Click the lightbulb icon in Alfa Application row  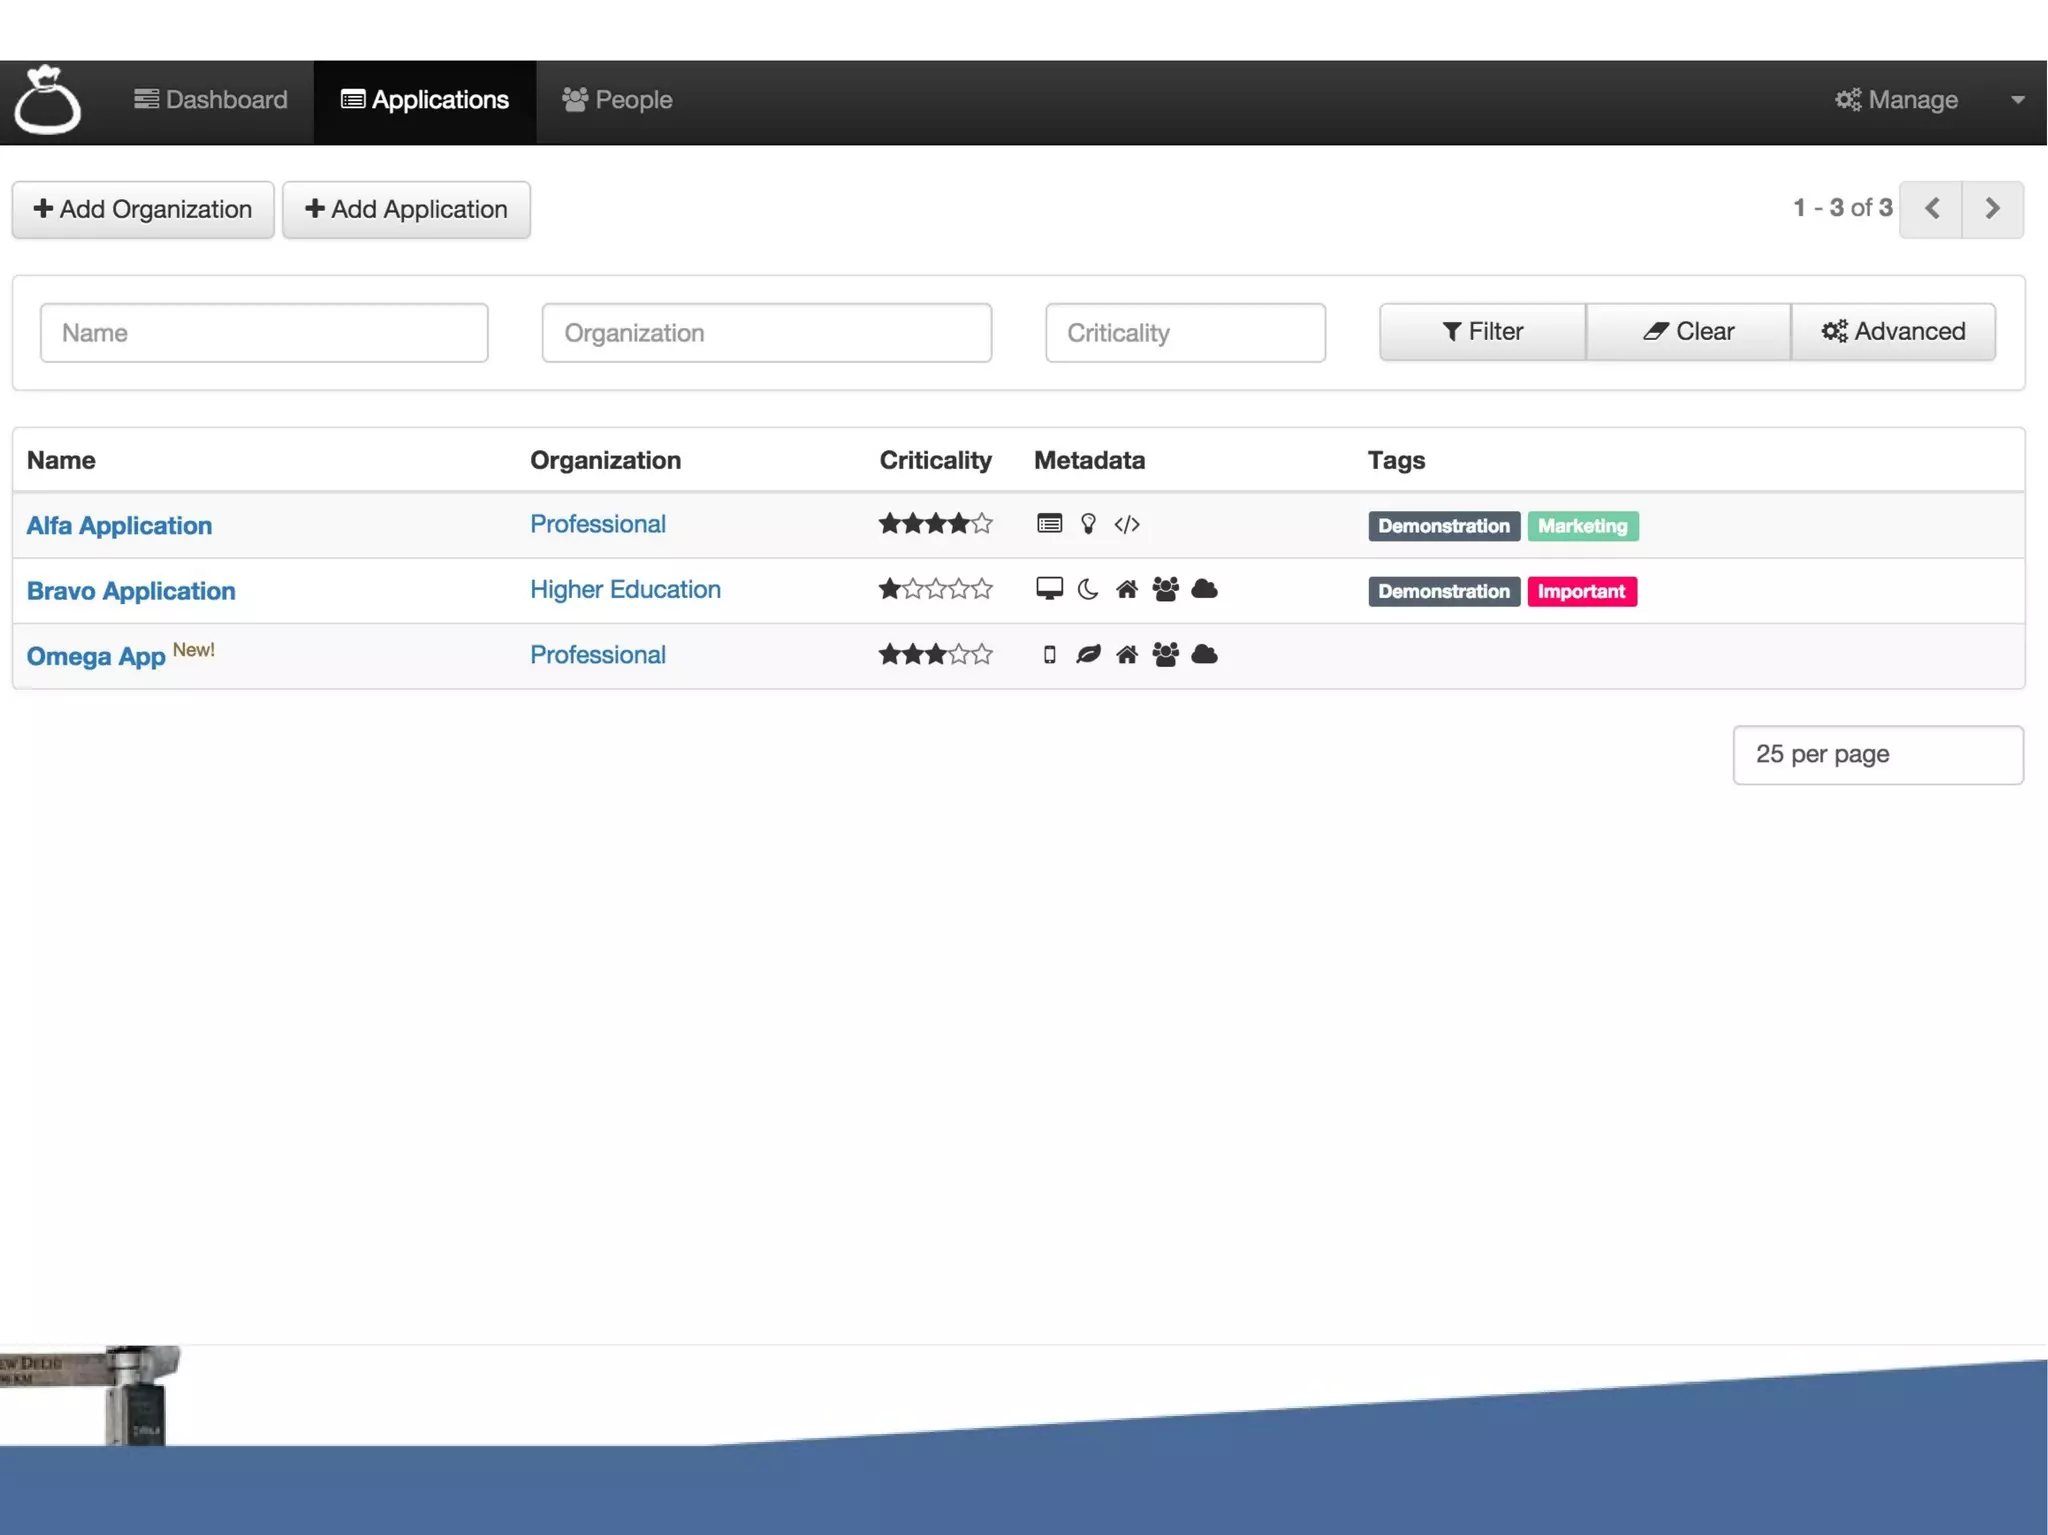pos(1088,524)
